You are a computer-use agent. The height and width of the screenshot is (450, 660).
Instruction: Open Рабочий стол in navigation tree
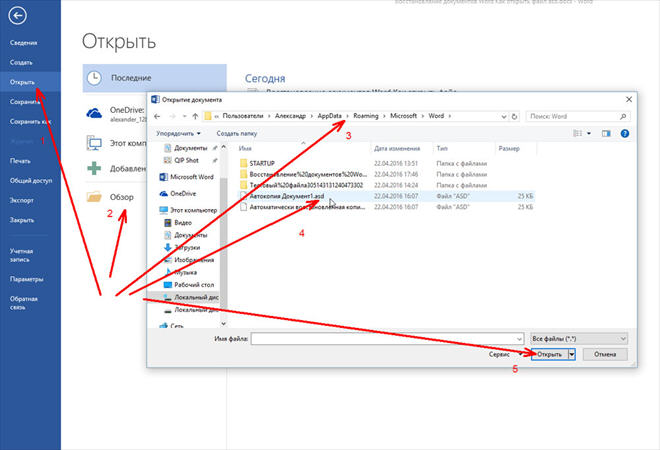[x=194, y=285]
